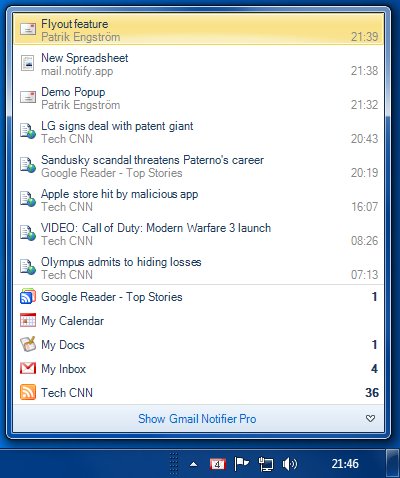Screen dimensions: 400x478
Task: Click the feed icon beside LG signs deal
Action: pyautogui.click(x=28, y=131)
